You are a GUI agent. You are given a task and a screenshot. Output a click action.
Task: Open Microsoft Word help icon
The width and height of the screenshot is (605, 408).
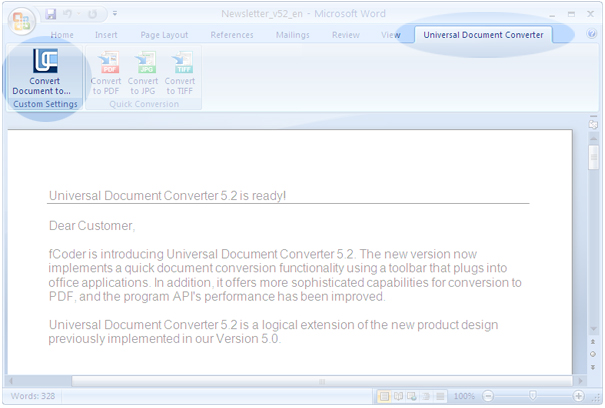tap(591, 34)
